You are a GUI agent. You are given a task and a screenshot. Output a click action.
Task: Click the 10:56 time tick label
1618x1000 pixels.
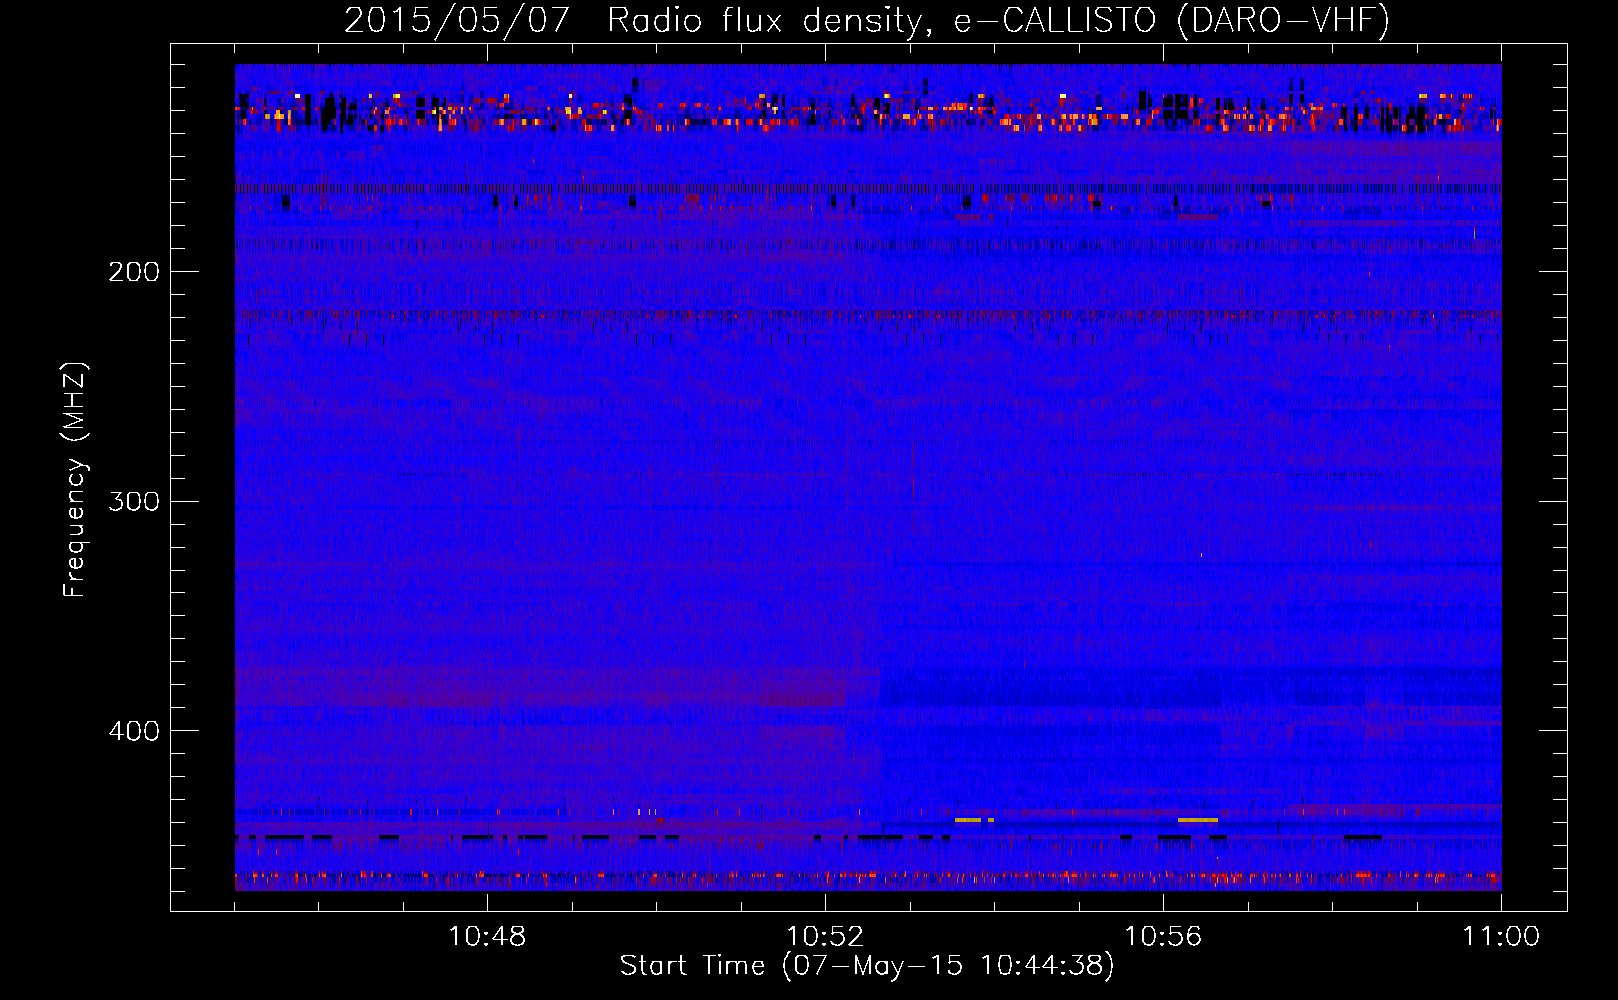click(x=1163, y=937)
